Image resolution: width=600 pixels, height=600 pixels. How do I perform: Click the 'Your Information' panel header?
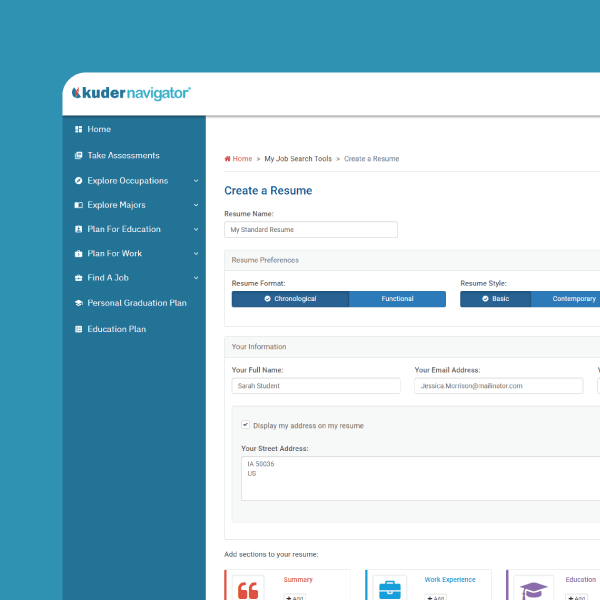click(412, 347)
